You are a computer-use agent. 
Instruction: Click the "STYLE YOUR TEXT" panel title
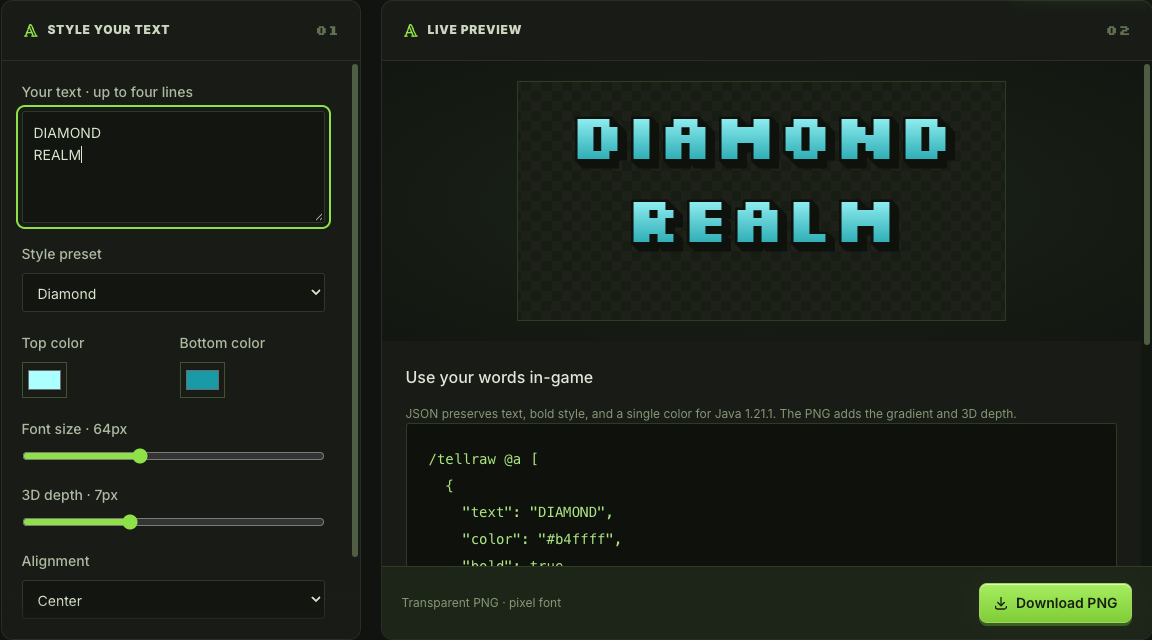[108, 30]
